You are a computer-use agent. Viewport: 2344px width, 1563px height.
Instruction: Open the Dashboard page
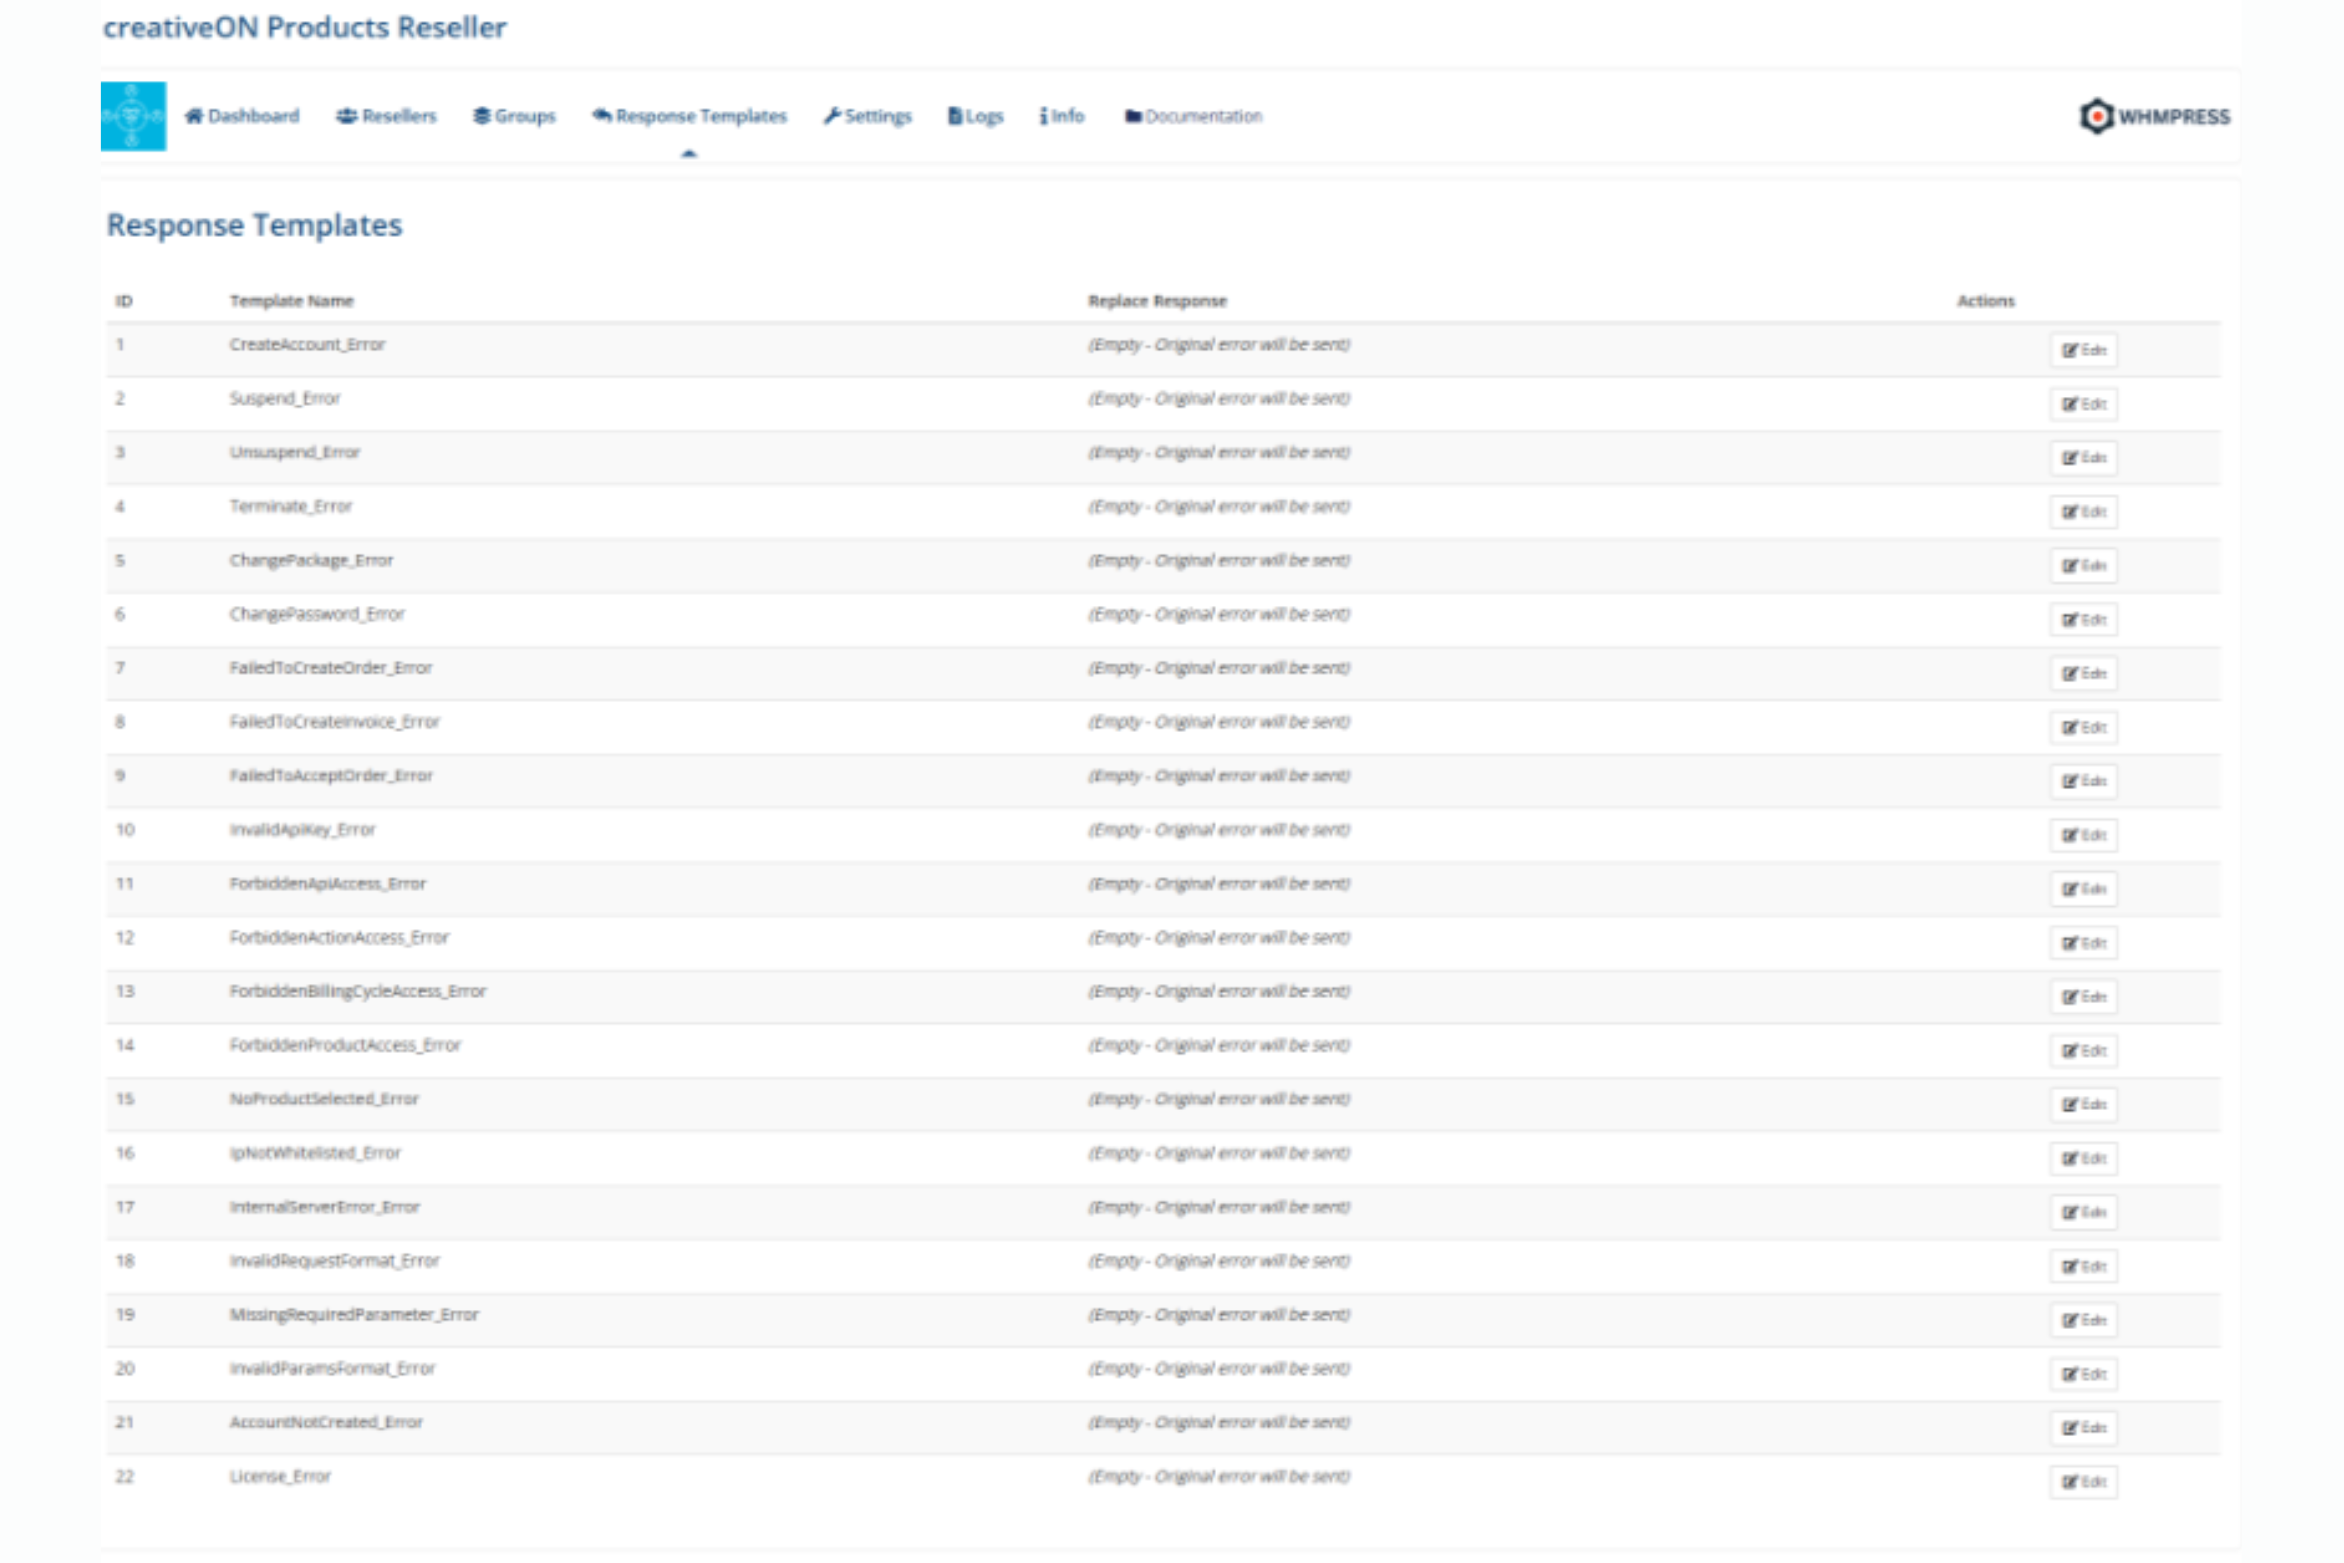click(x=242, y=116)
